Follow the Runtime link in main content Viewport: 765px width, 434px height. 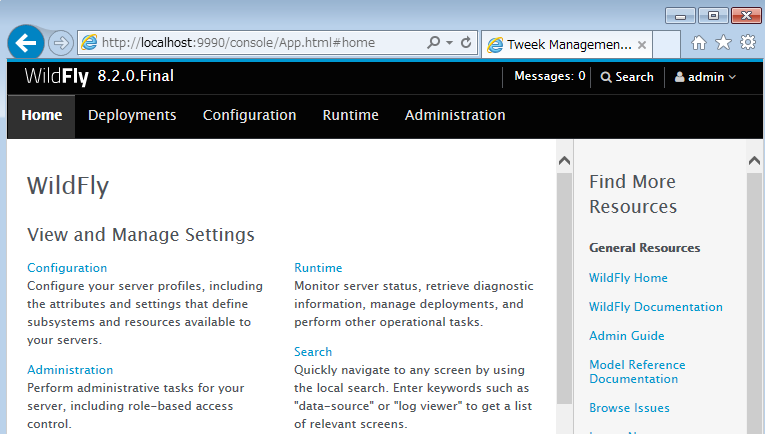318,268
